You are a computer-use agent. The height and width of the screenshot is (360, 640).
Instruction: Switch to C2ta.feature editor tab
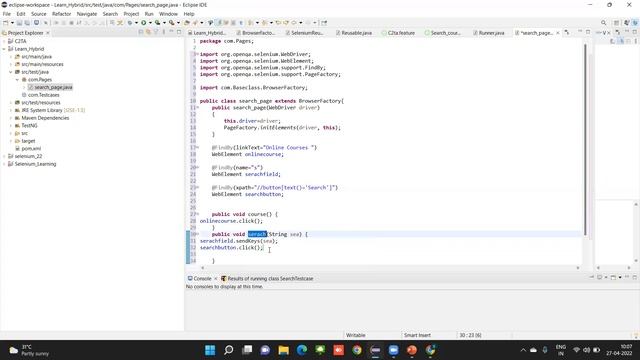click(x=398, y=33)
